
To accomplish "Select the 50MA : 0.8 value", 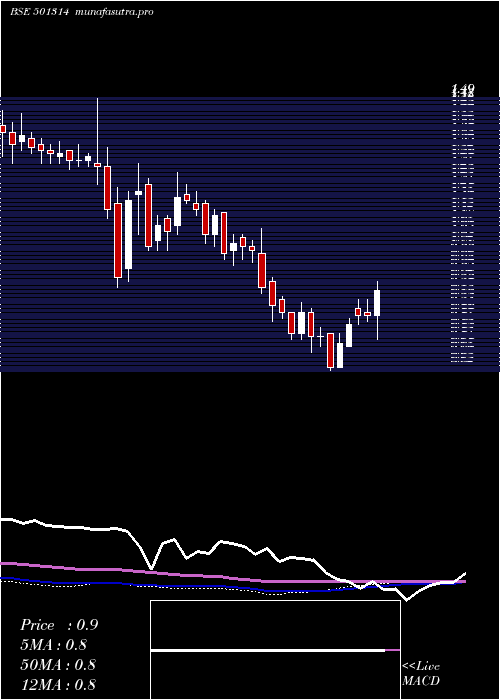I will pyautogui.click(x=58, y=664).
